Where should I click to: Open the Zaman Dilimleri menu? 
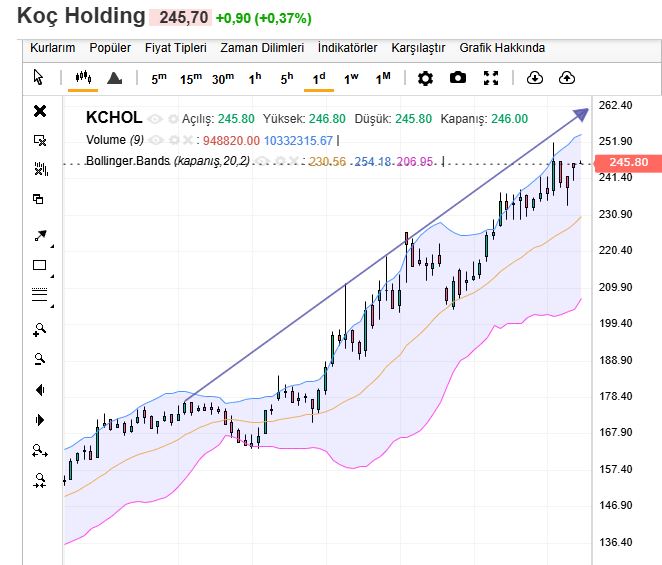click(262, 48)
